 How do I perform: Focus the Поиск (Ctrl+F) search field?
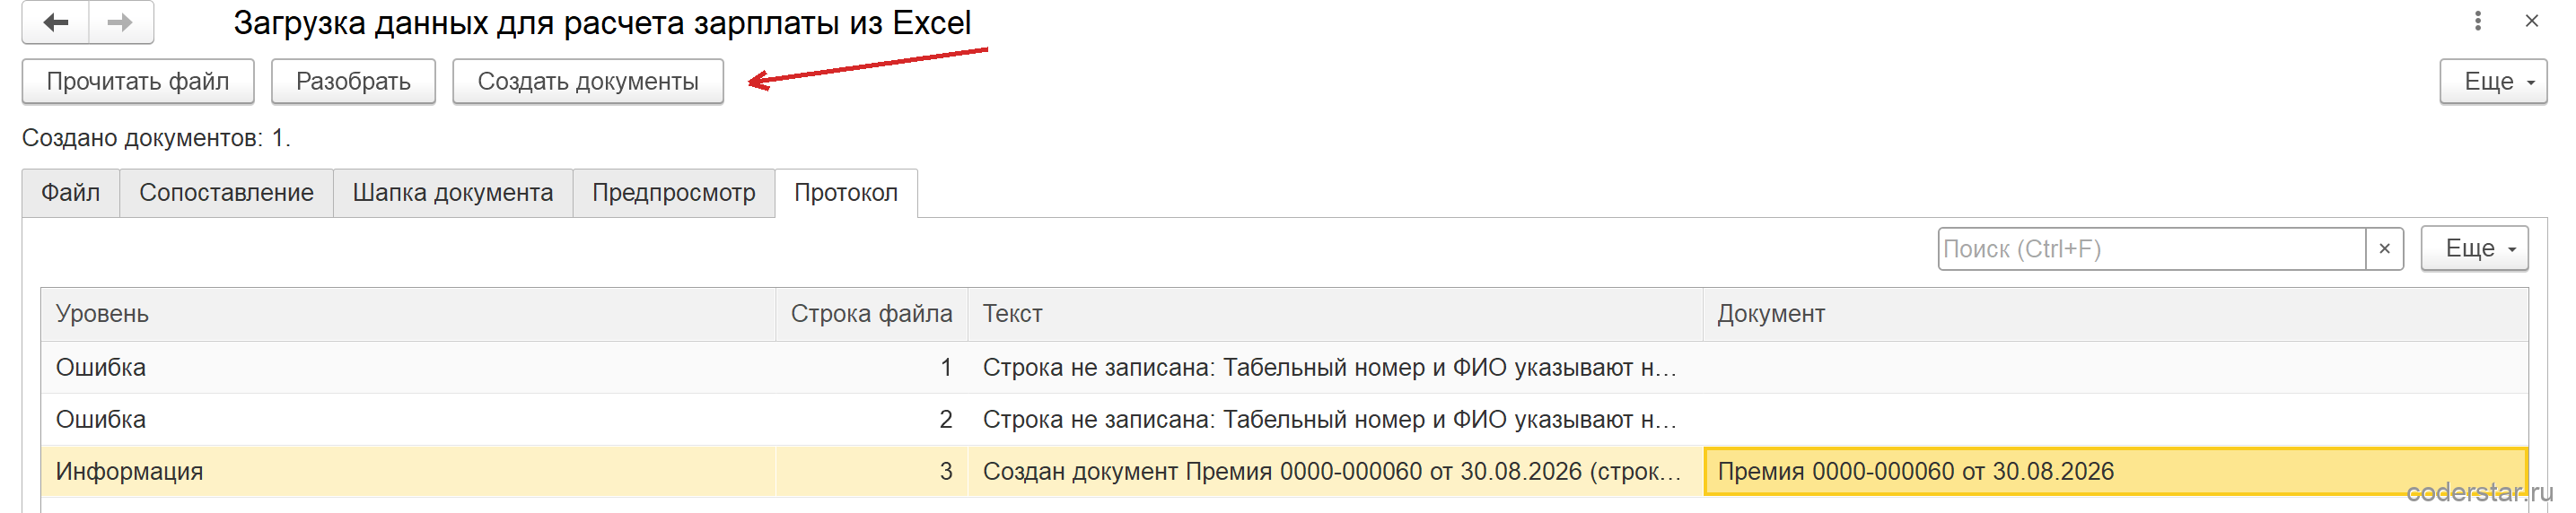(x=2151, y=249)
